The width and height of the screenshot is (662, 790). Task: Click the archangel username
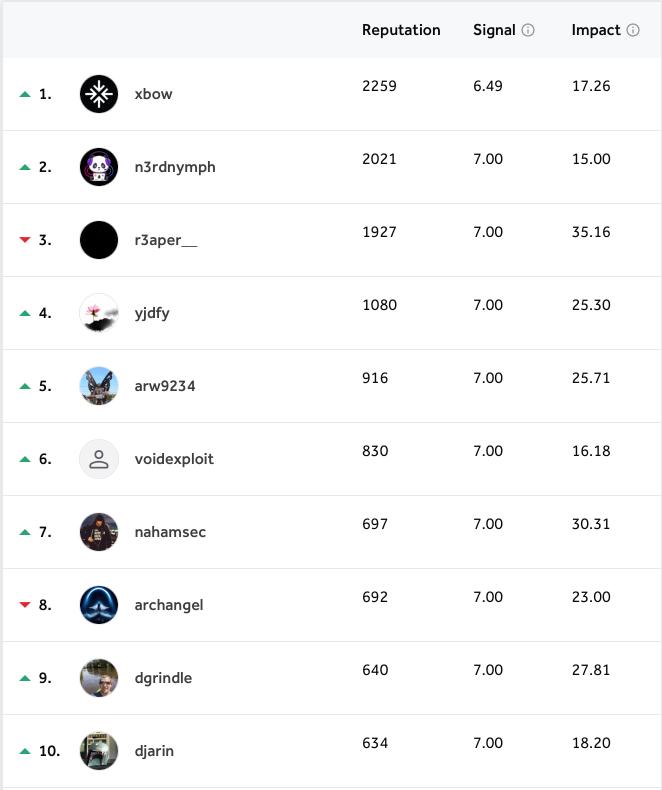(169, 605)
